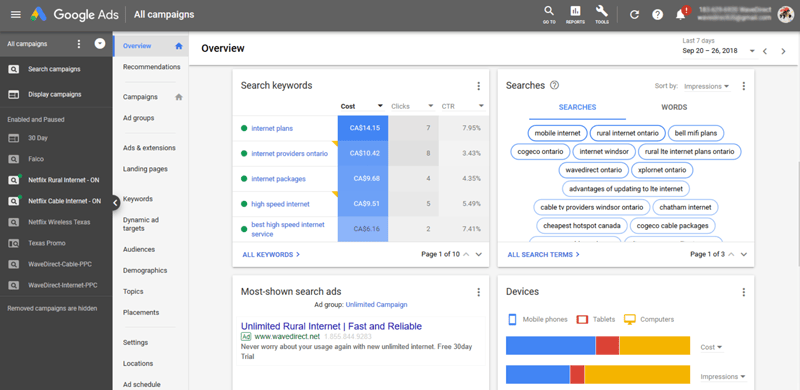Open Landing pages in the page menu

(x=145, y=169)
